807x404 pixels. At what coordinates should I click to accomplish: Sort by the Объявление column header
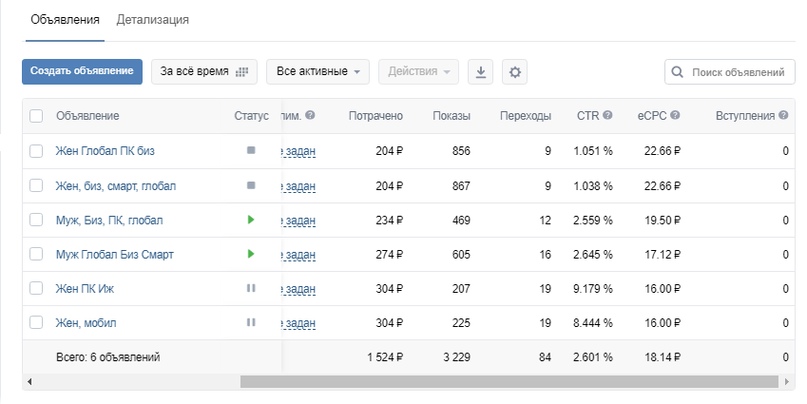87,116
